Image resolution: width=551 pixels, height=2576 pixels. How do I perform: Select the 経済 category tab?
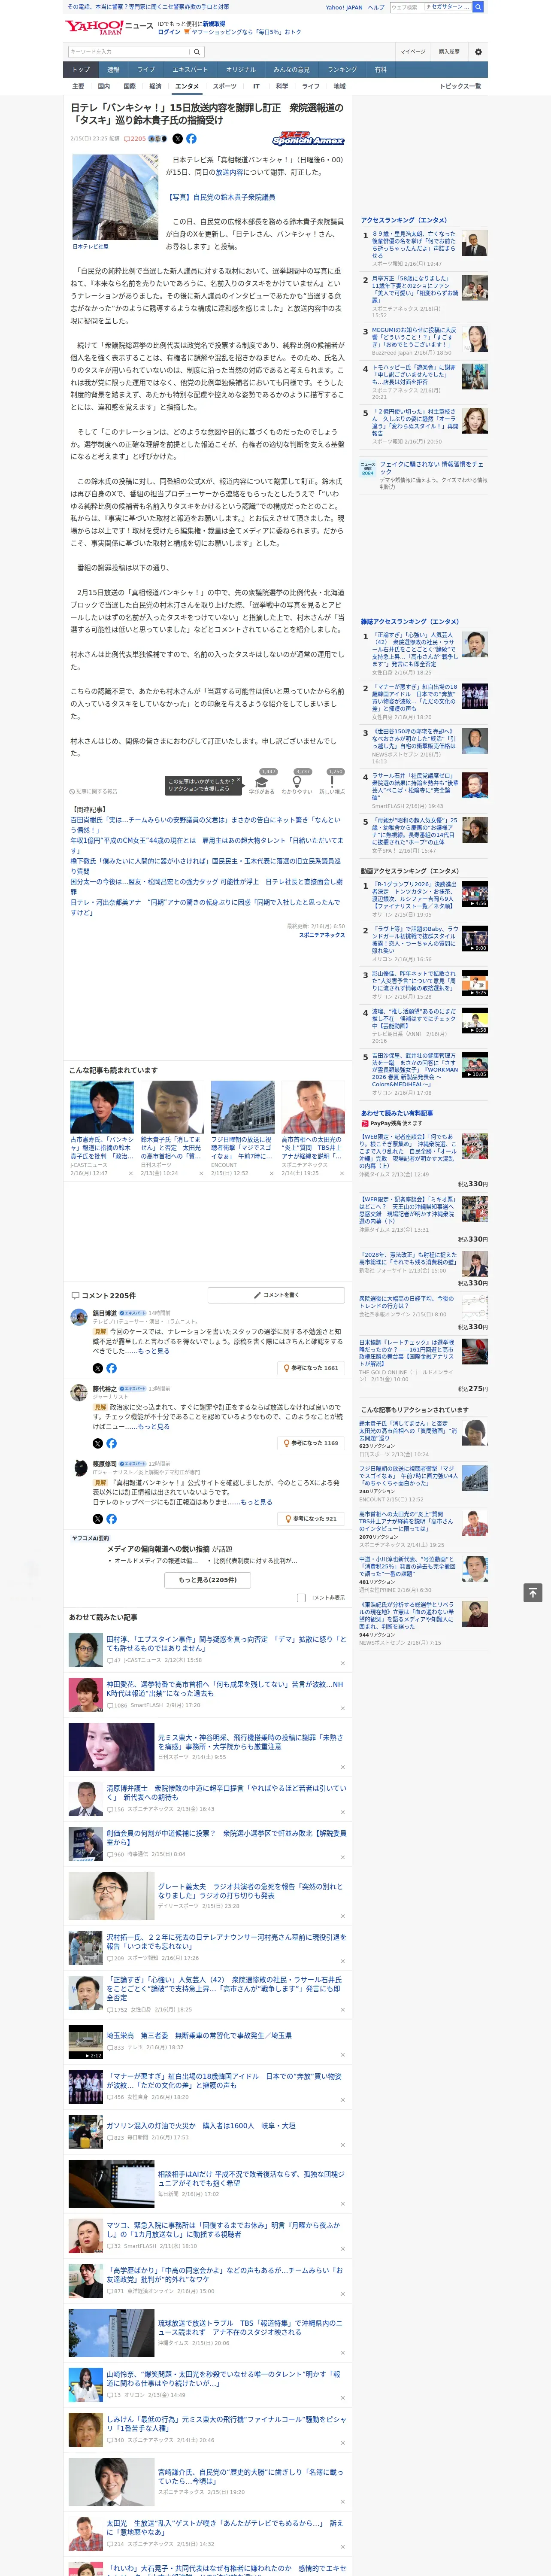coord(155,86)
